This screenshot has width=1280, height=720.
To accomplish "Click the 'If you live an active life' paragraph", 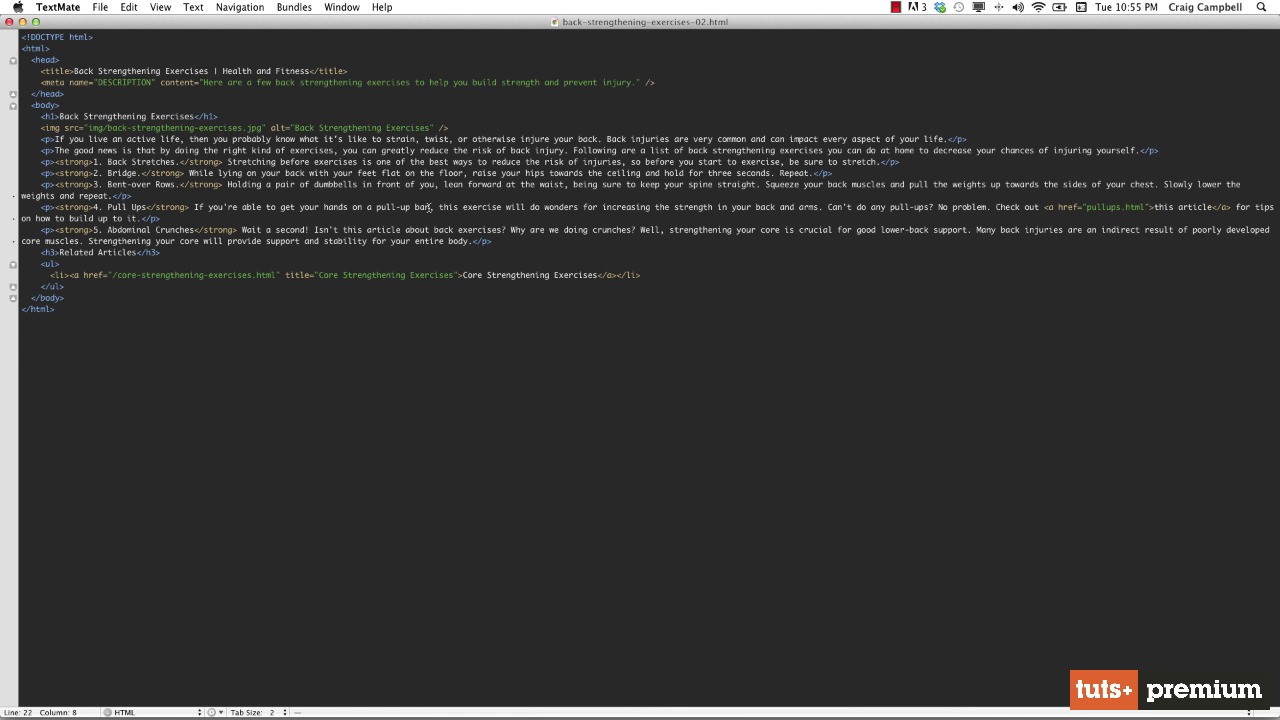I will click(x=503, y=139).
